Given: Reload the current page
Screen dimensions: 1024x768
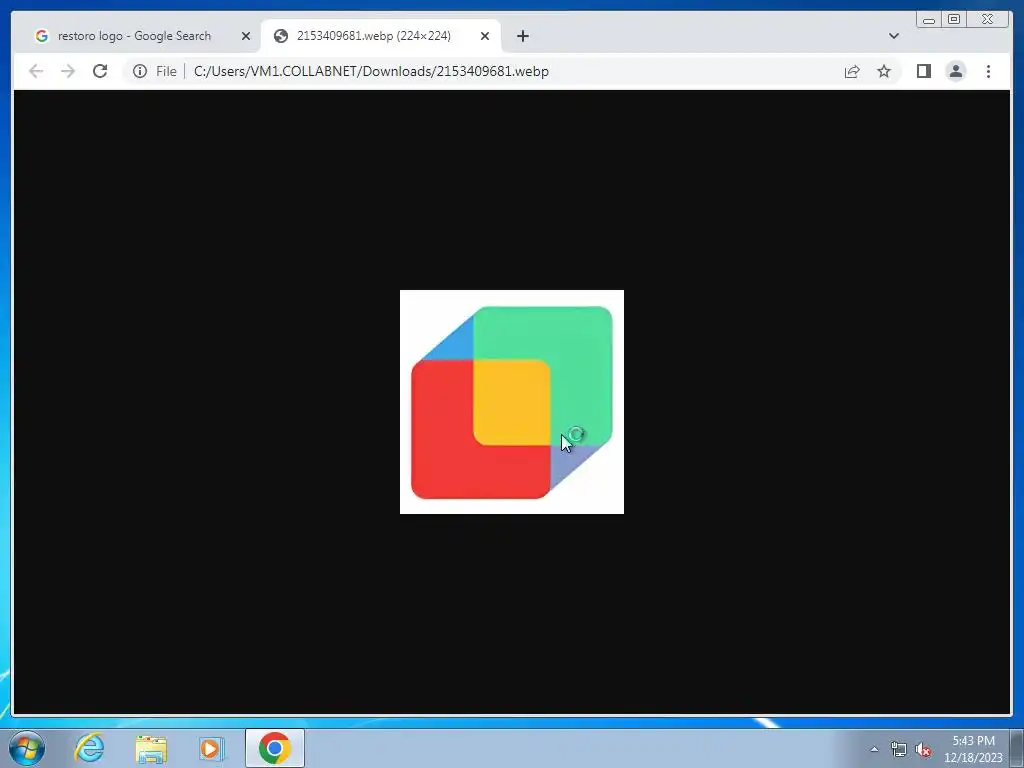Looking at the screenshot, I should click(x=100, y=71).
